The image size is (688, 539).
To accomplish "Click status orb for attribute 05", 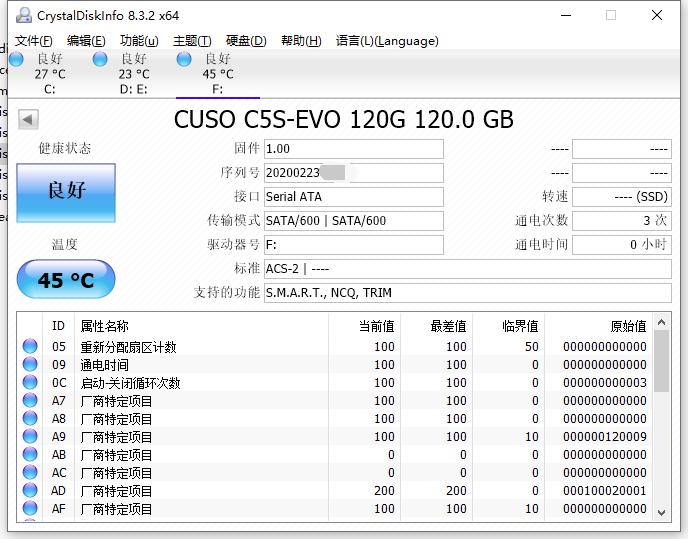I will click(30, 346).
